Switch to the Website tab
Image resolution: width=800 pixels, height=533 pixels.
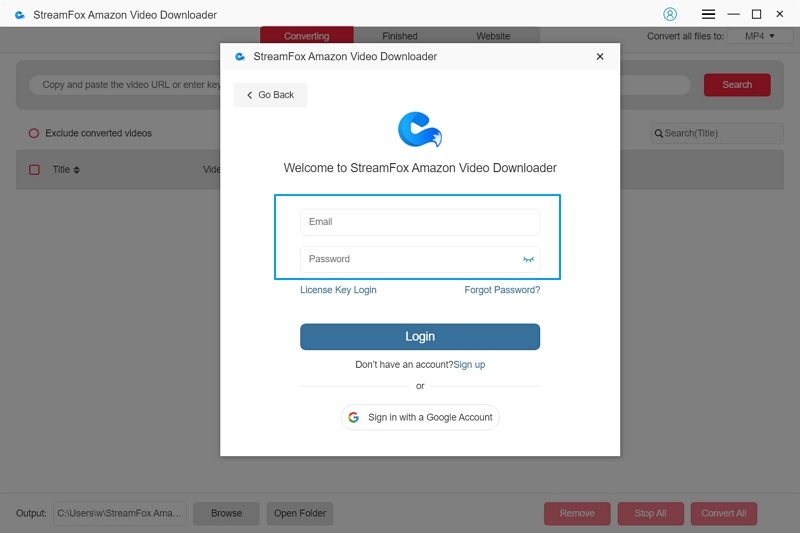pos(493,36)
